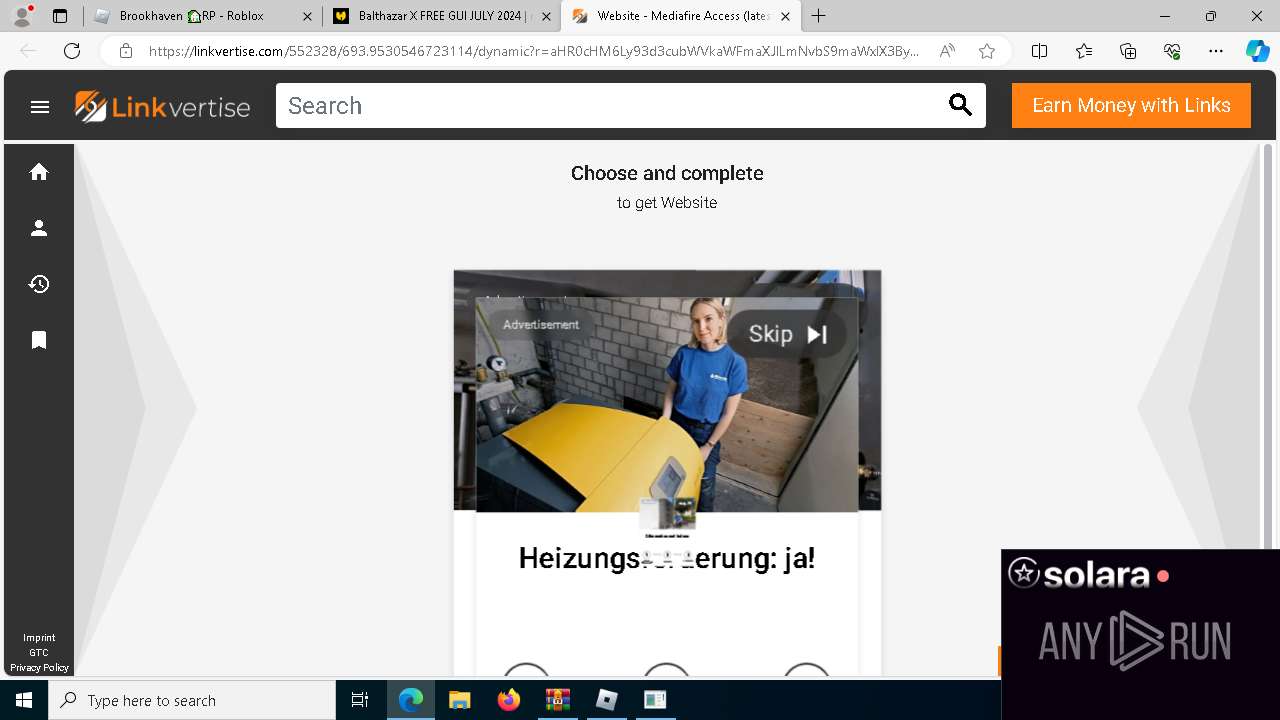The image size is (1280, 720).
Task: Open the Favorites list icon
Action: [x=1084, y=51]
